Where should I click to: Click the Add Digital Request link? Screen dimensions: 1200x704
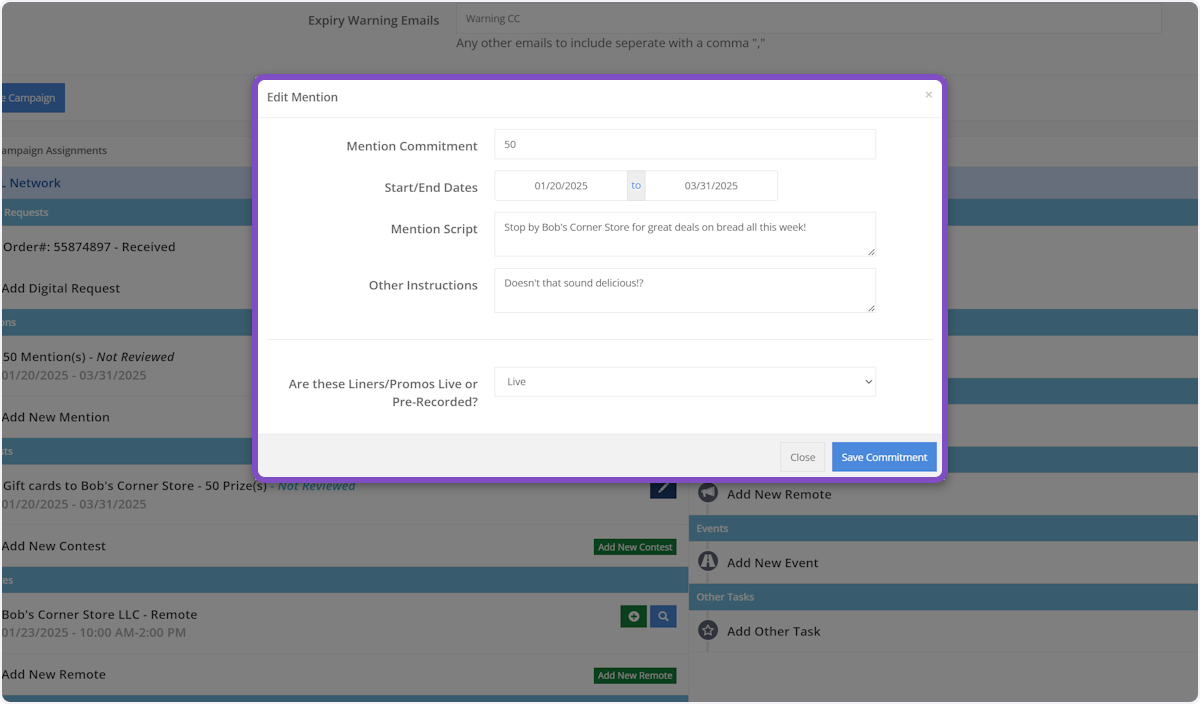coord(61,288)
